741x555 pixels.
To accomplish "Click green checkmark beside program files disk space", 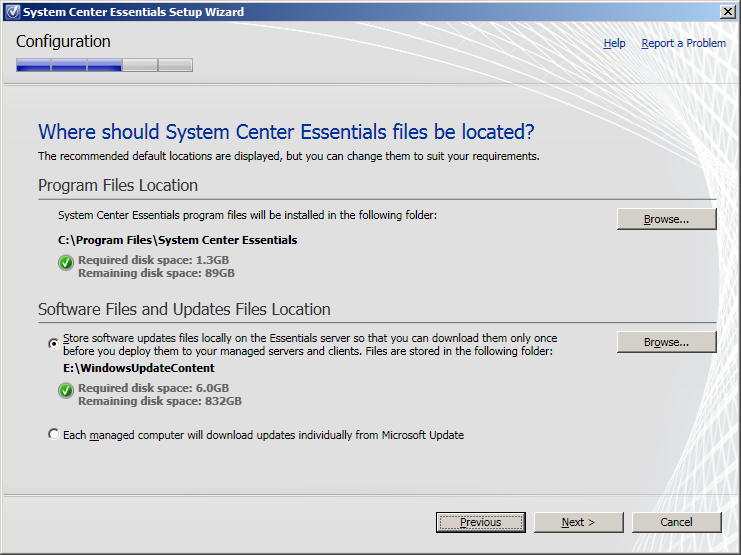I will click(x=66, y=263).
